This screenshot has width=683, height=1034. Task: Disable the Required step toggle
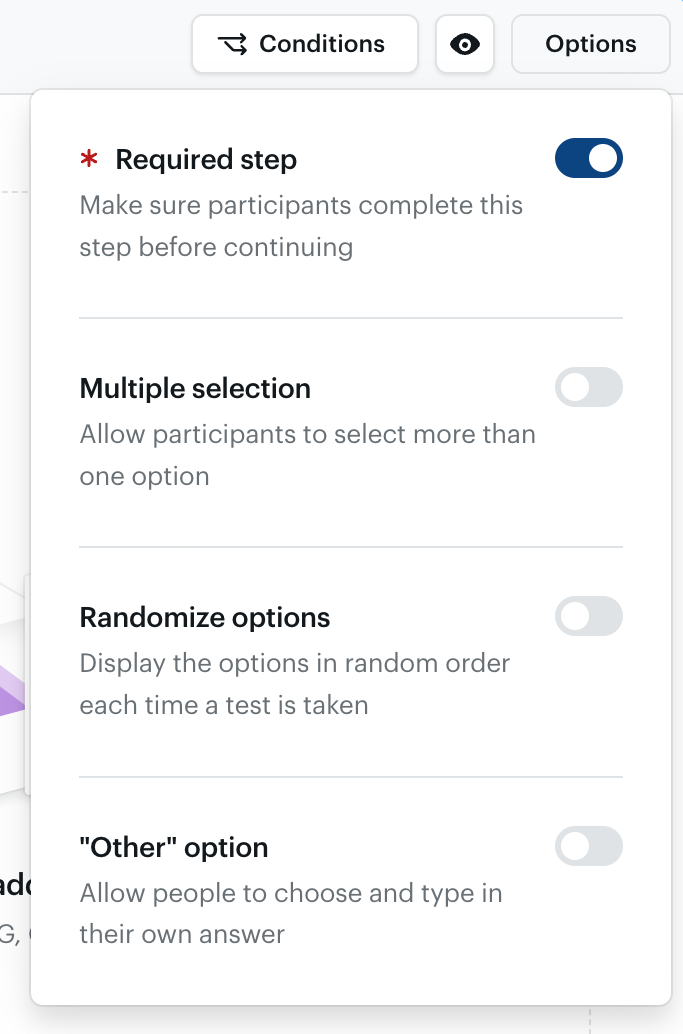pyautogui.click(x=589, y=158)
